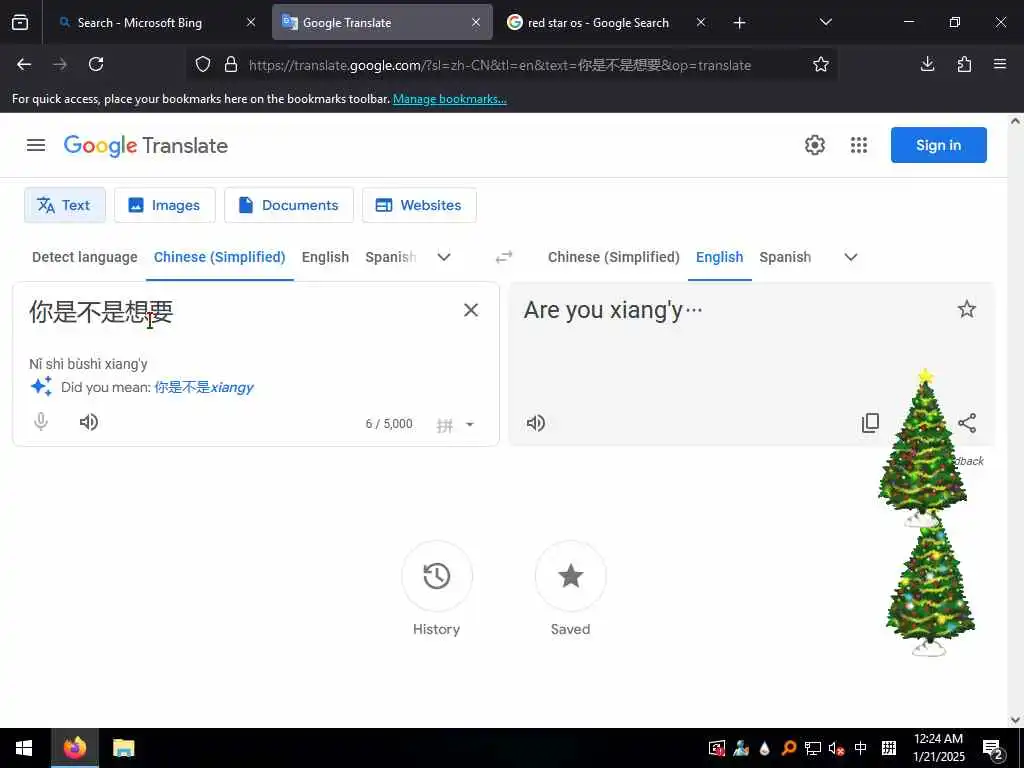Open Firefox downloads panel

927,64
